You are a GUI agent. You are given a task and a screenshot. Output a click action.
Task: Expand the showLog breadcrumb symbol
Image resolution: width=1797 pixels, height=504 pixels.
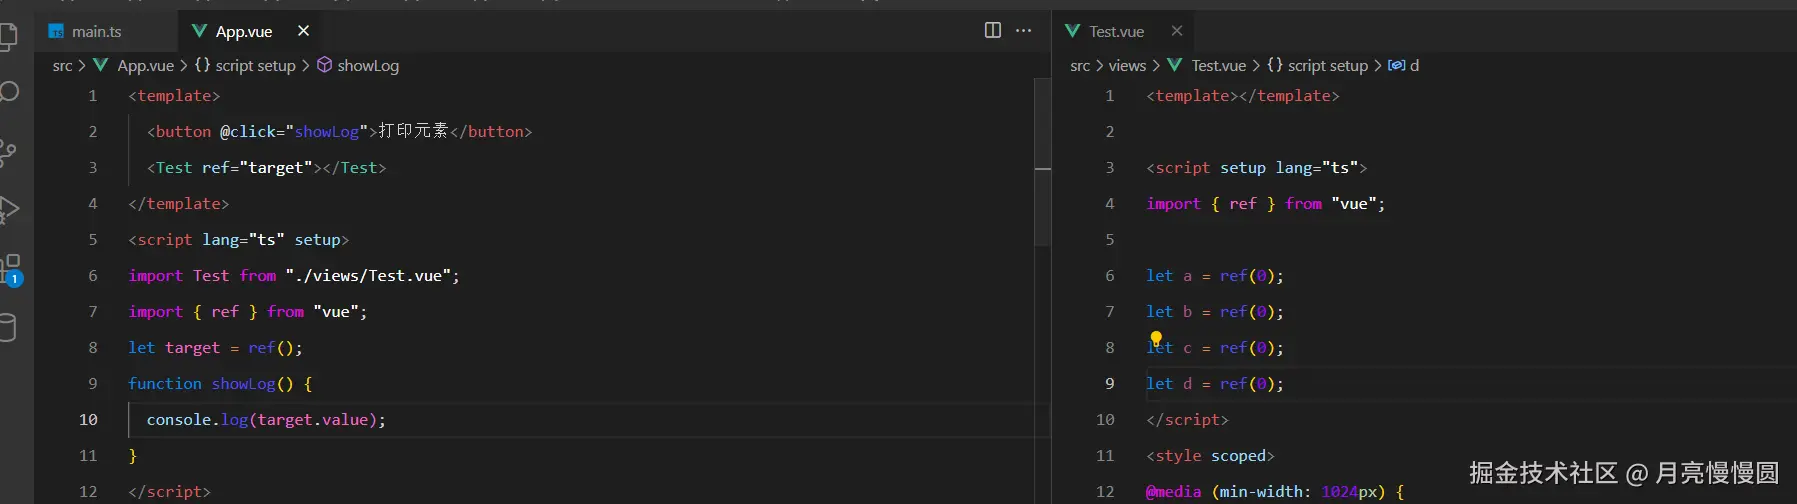(367, 66)
